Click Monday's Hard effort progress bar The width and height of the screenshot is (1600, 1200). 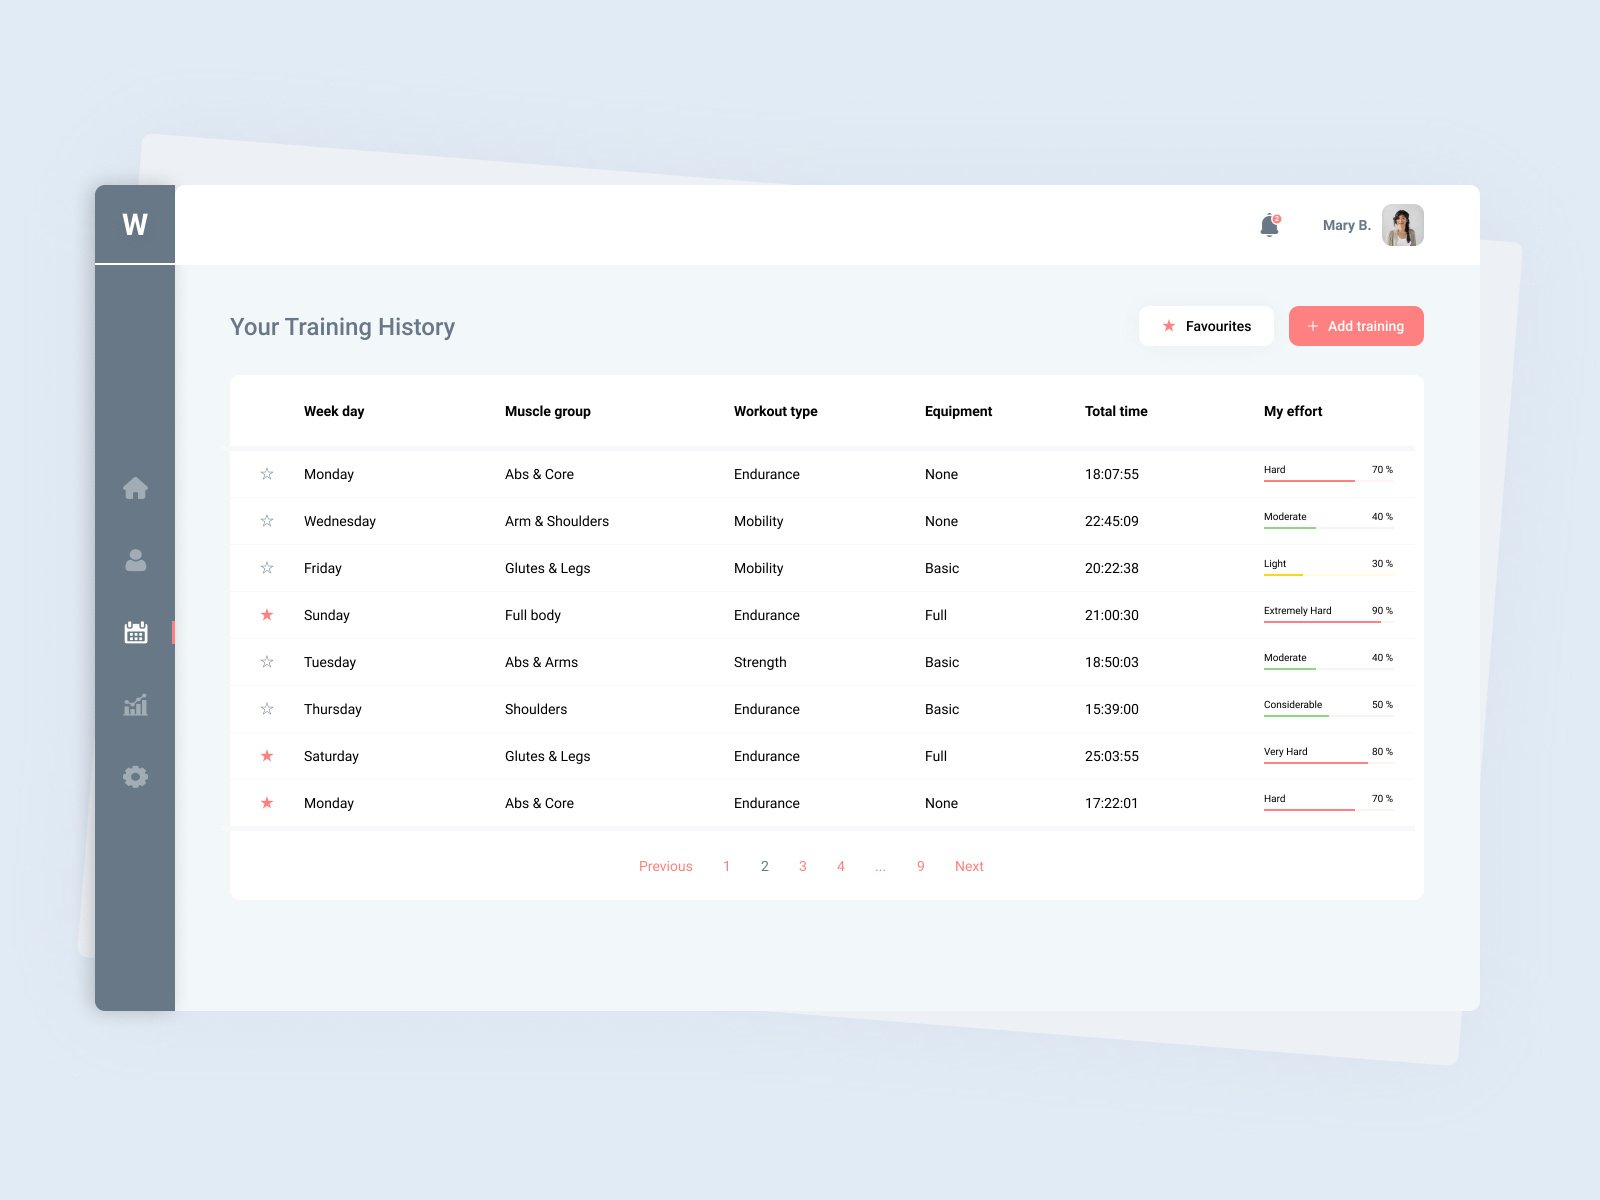click(x=1309, y=479)
